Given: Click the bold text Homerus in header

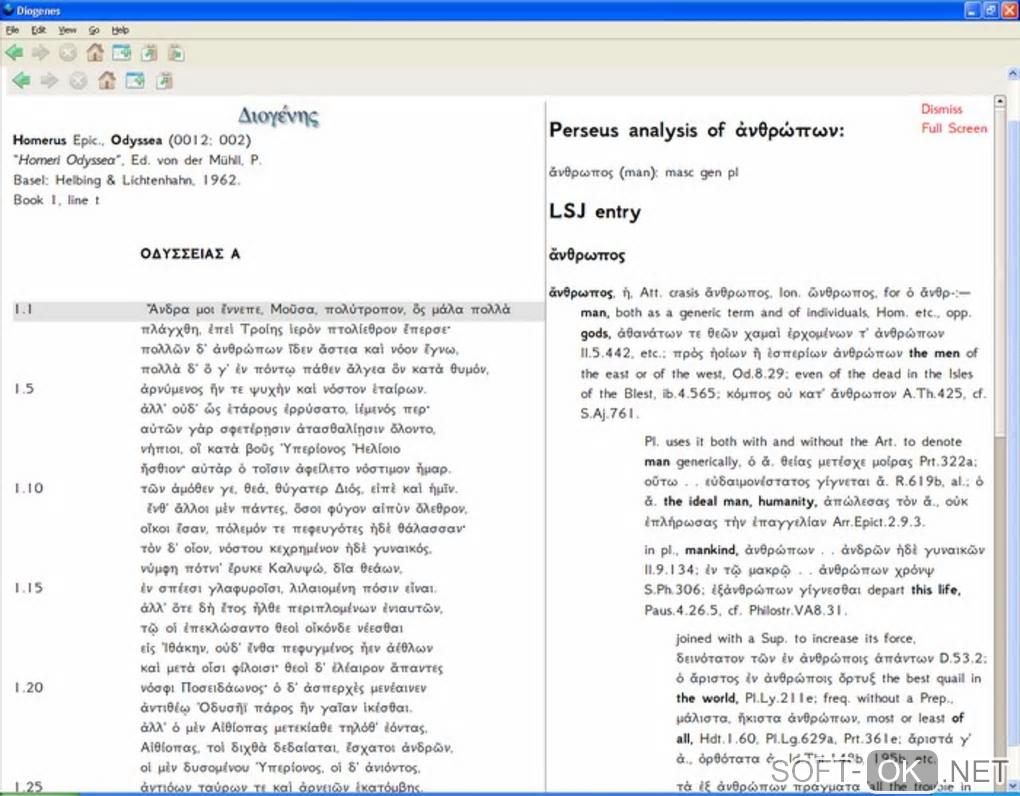Looking at the screenshot, I should (40, 140).
